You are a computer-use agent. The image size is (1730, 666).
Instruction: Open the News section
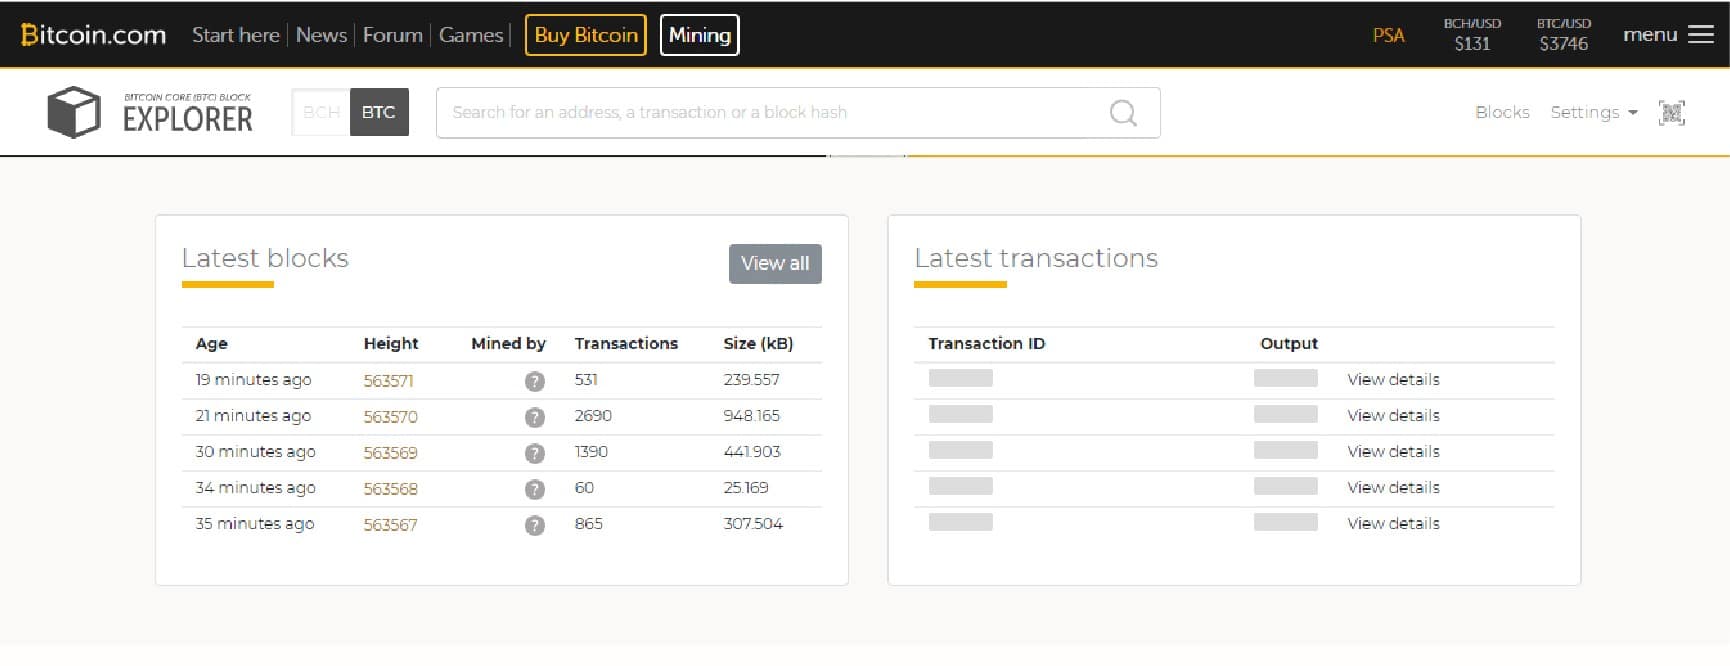(321, 35)
